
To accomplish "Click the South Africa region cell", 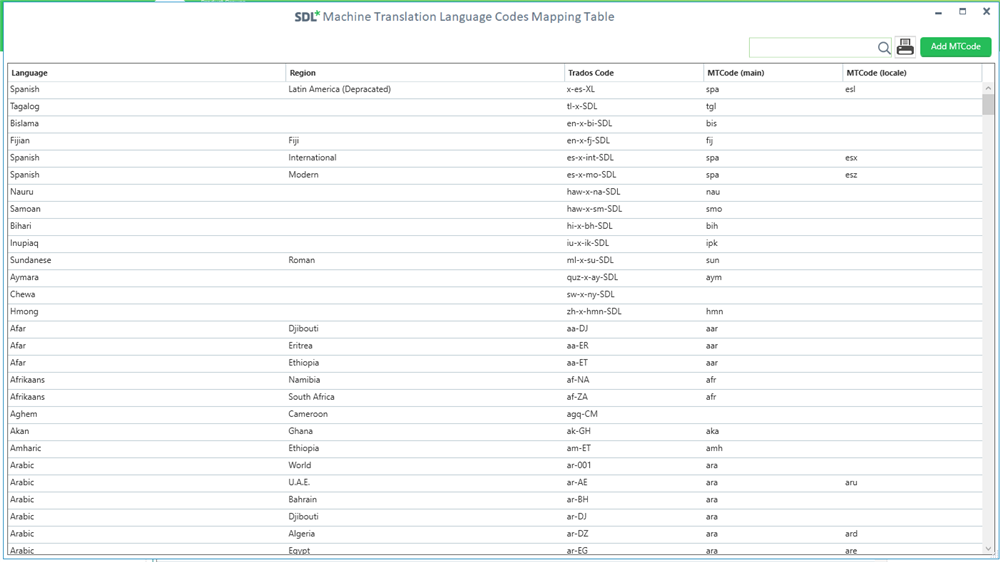I will coord(311,397).
